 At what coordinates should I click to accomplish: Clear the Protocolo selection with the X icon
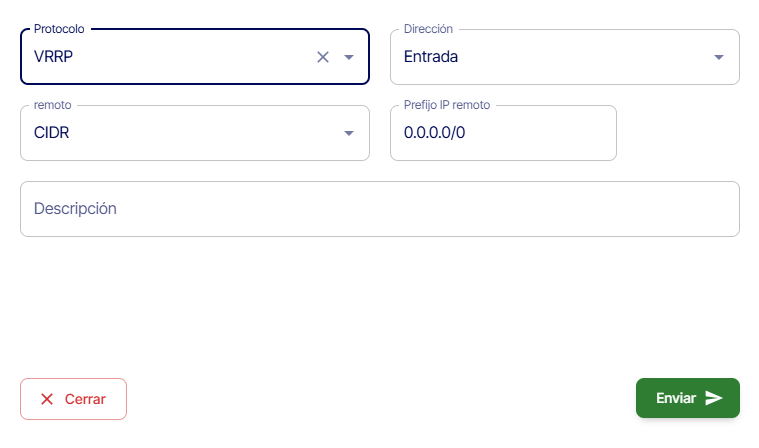(x=323, y=57)
